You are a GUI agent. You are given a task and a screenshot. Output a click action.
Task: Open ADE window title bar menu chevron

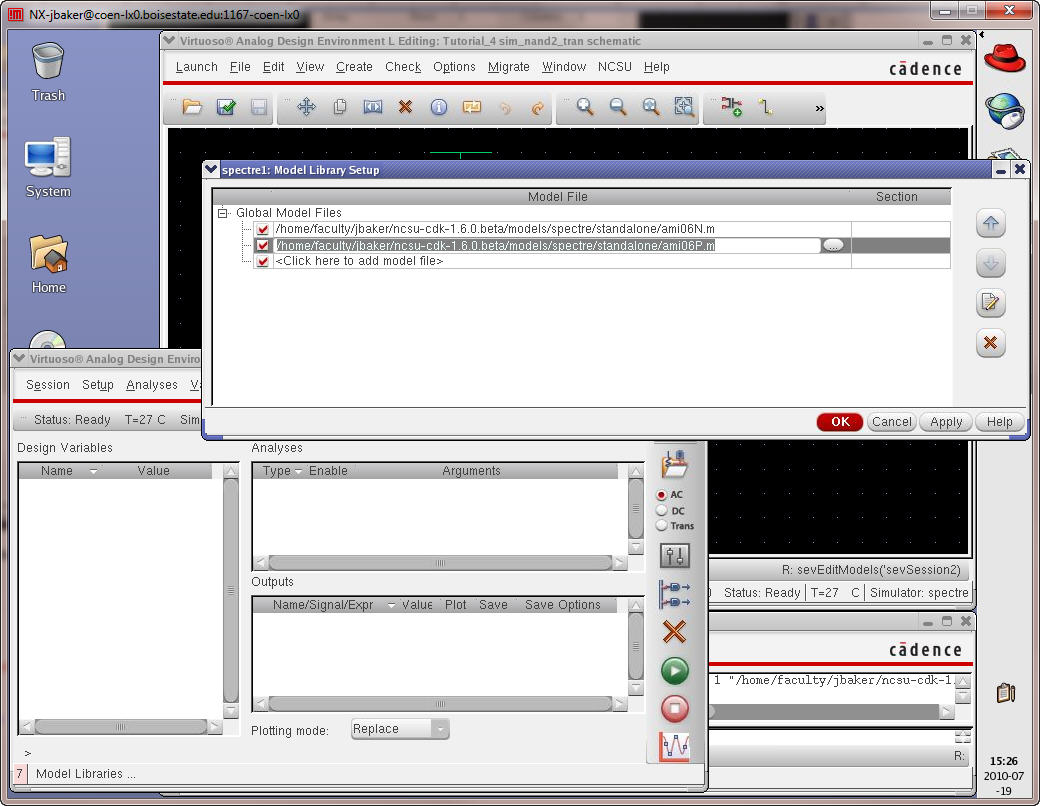point(19,359)
